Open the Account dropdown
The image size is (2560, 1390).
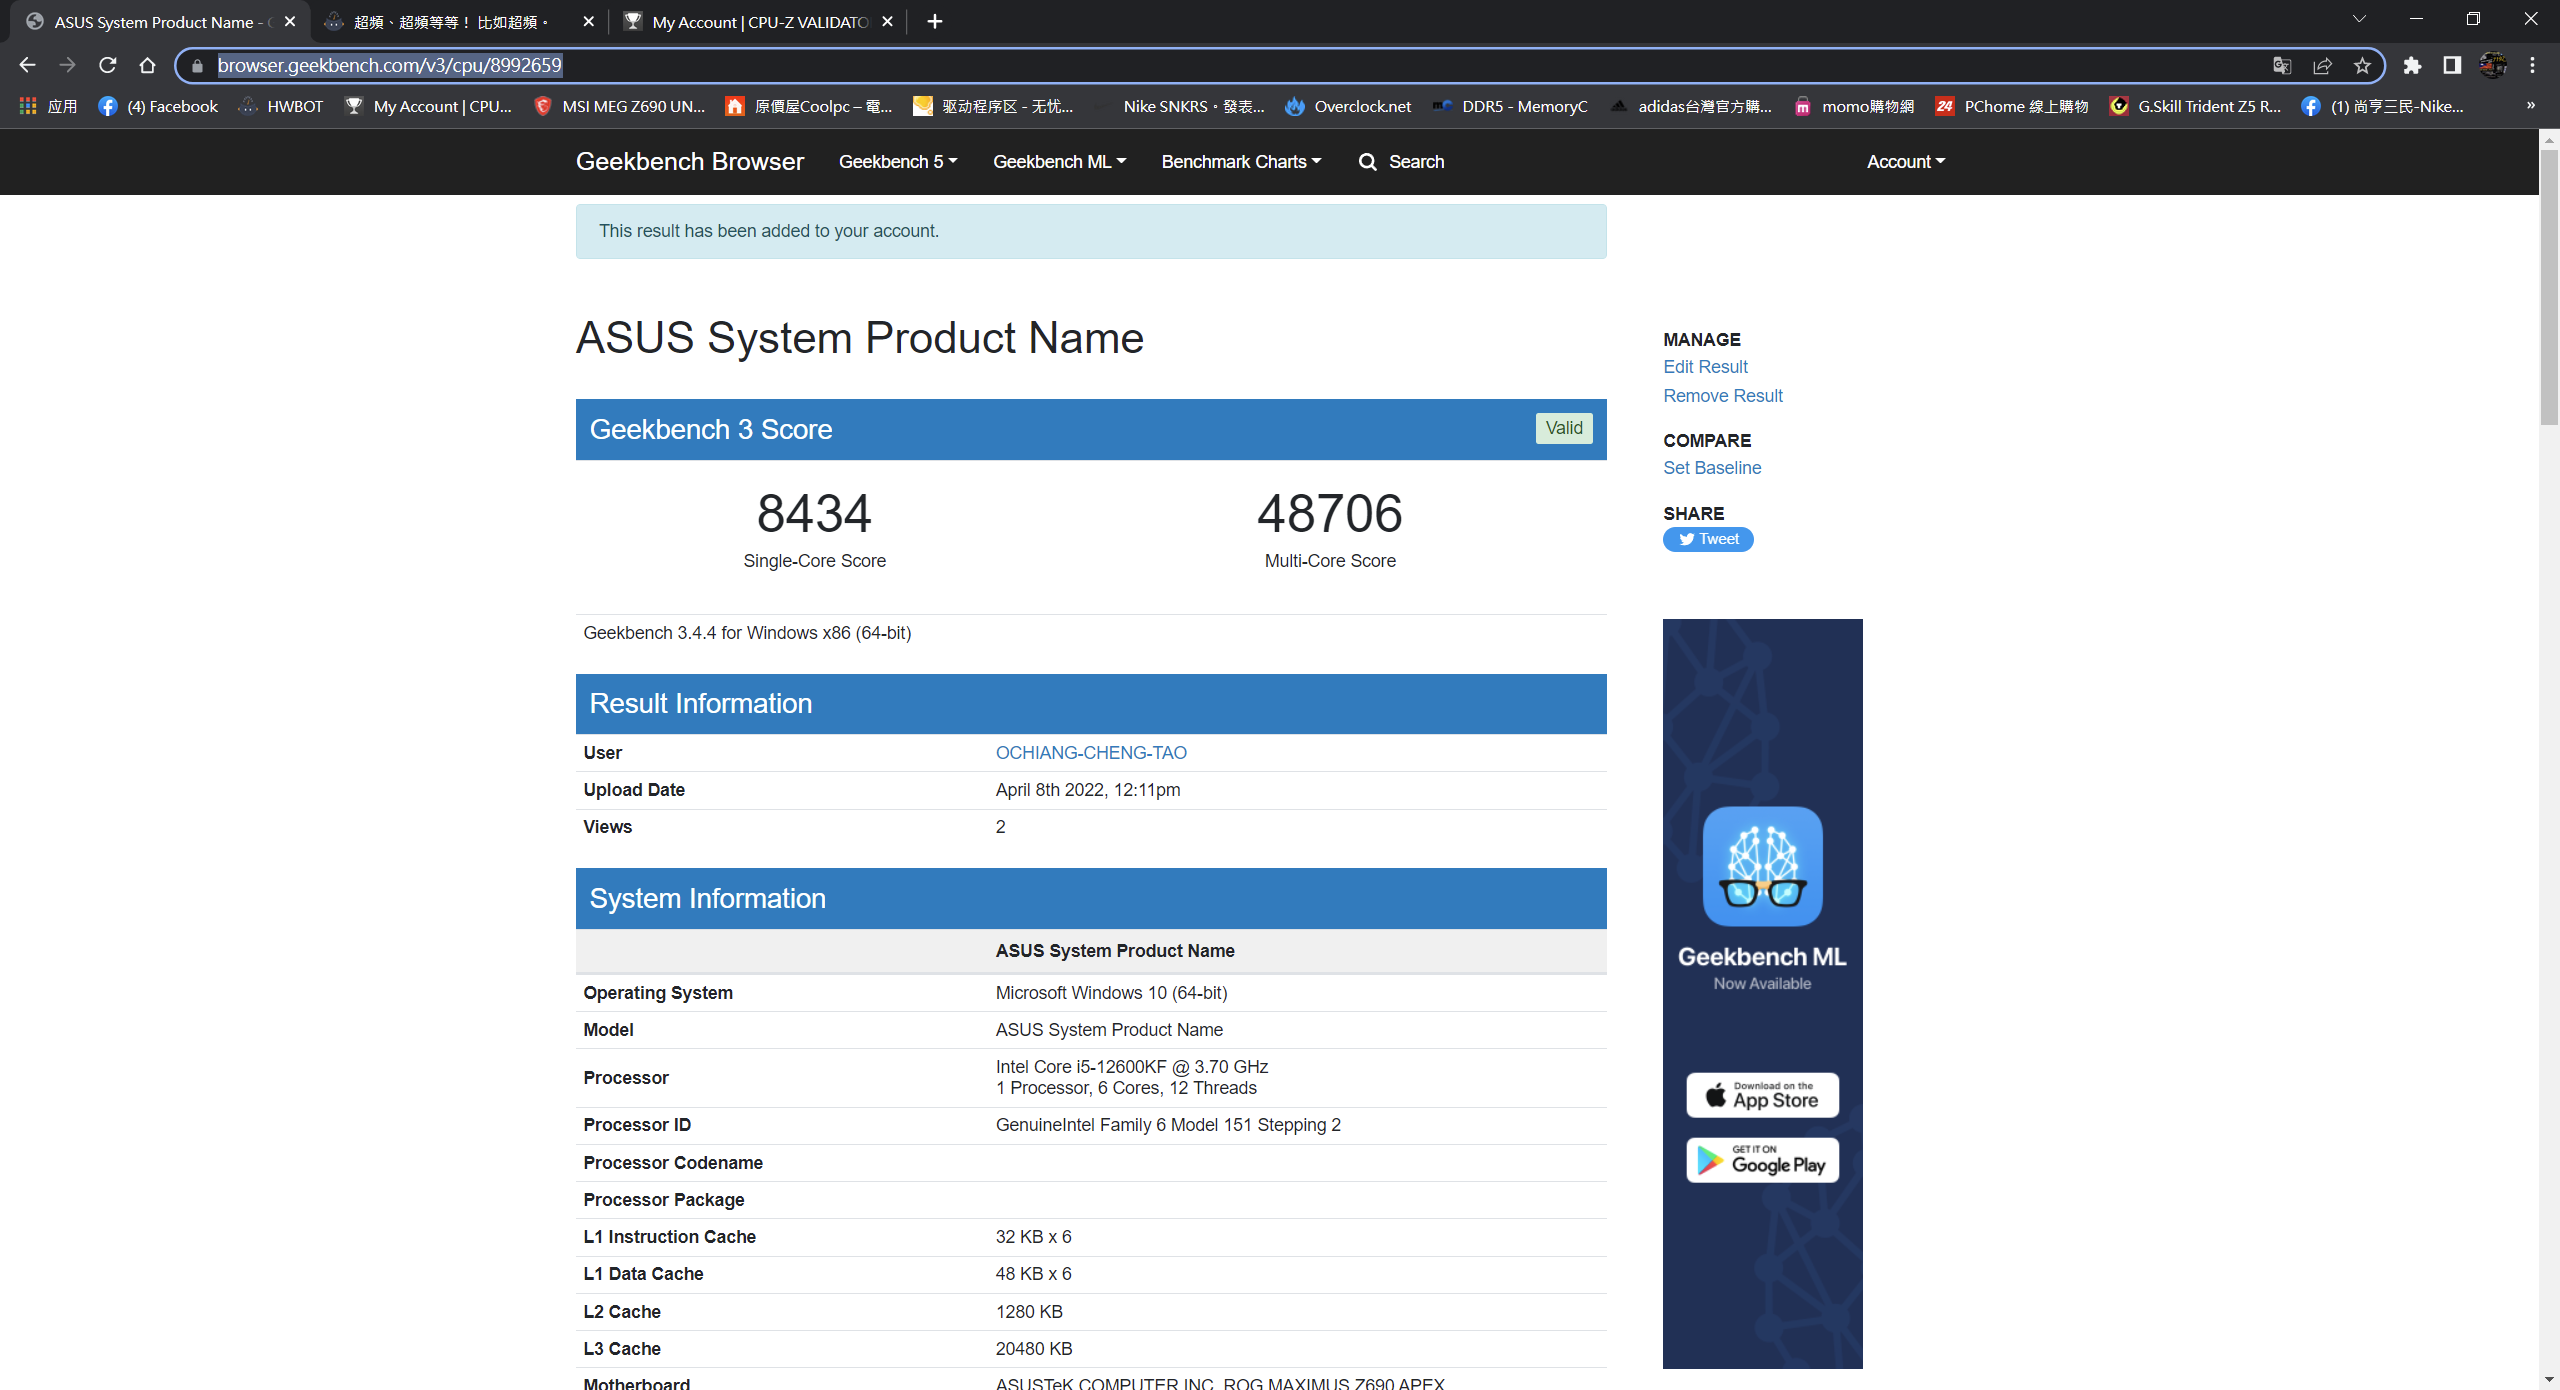[x=1906, y=162]
